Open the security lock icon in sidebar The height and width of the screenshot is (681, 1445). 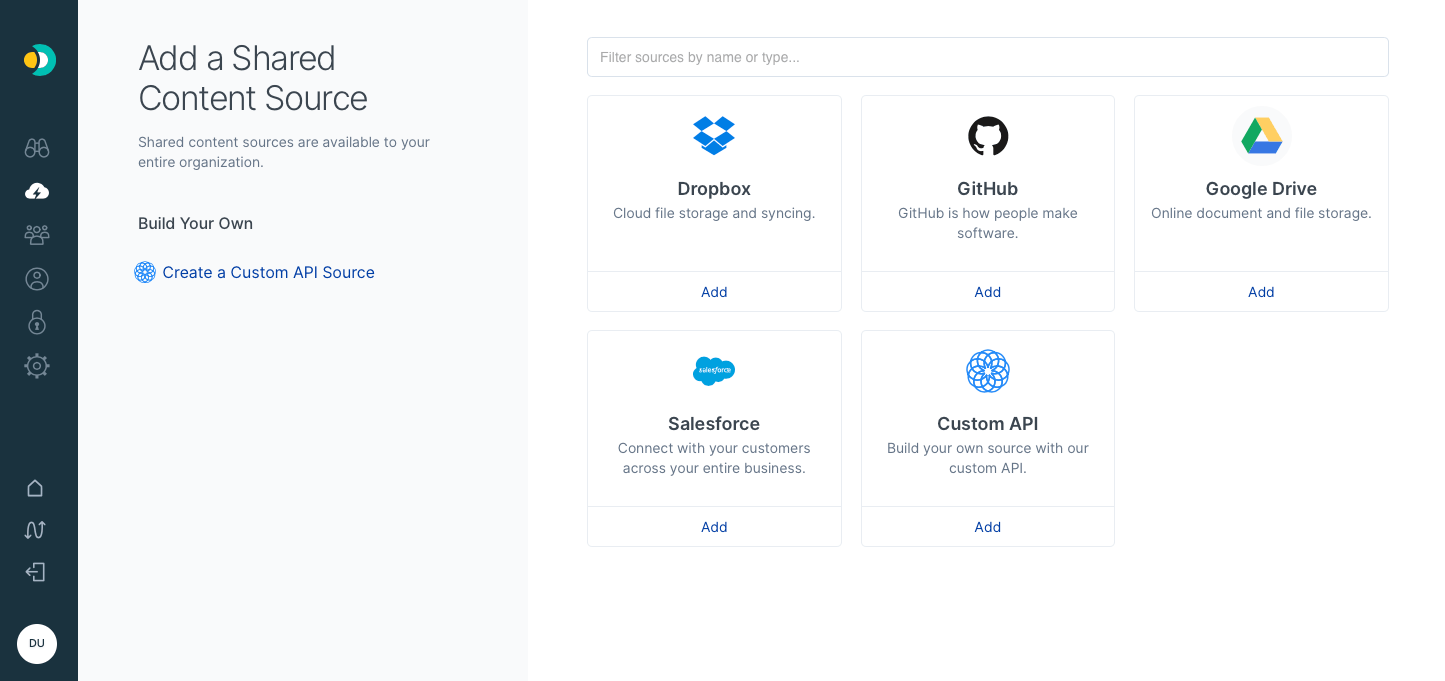tap(37, 322)
